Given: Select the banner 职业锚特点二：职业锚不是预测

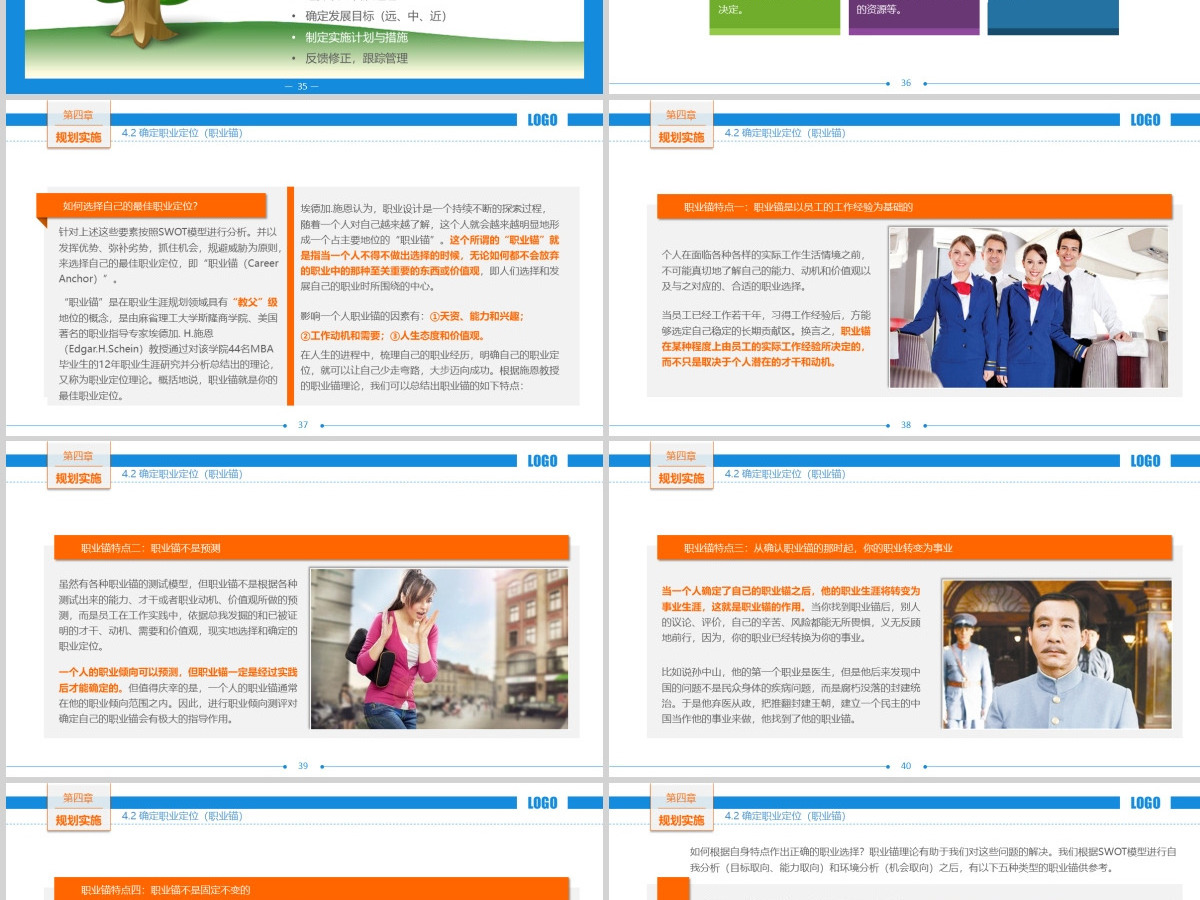Looking at the screenshot, I should click(311, 548).
